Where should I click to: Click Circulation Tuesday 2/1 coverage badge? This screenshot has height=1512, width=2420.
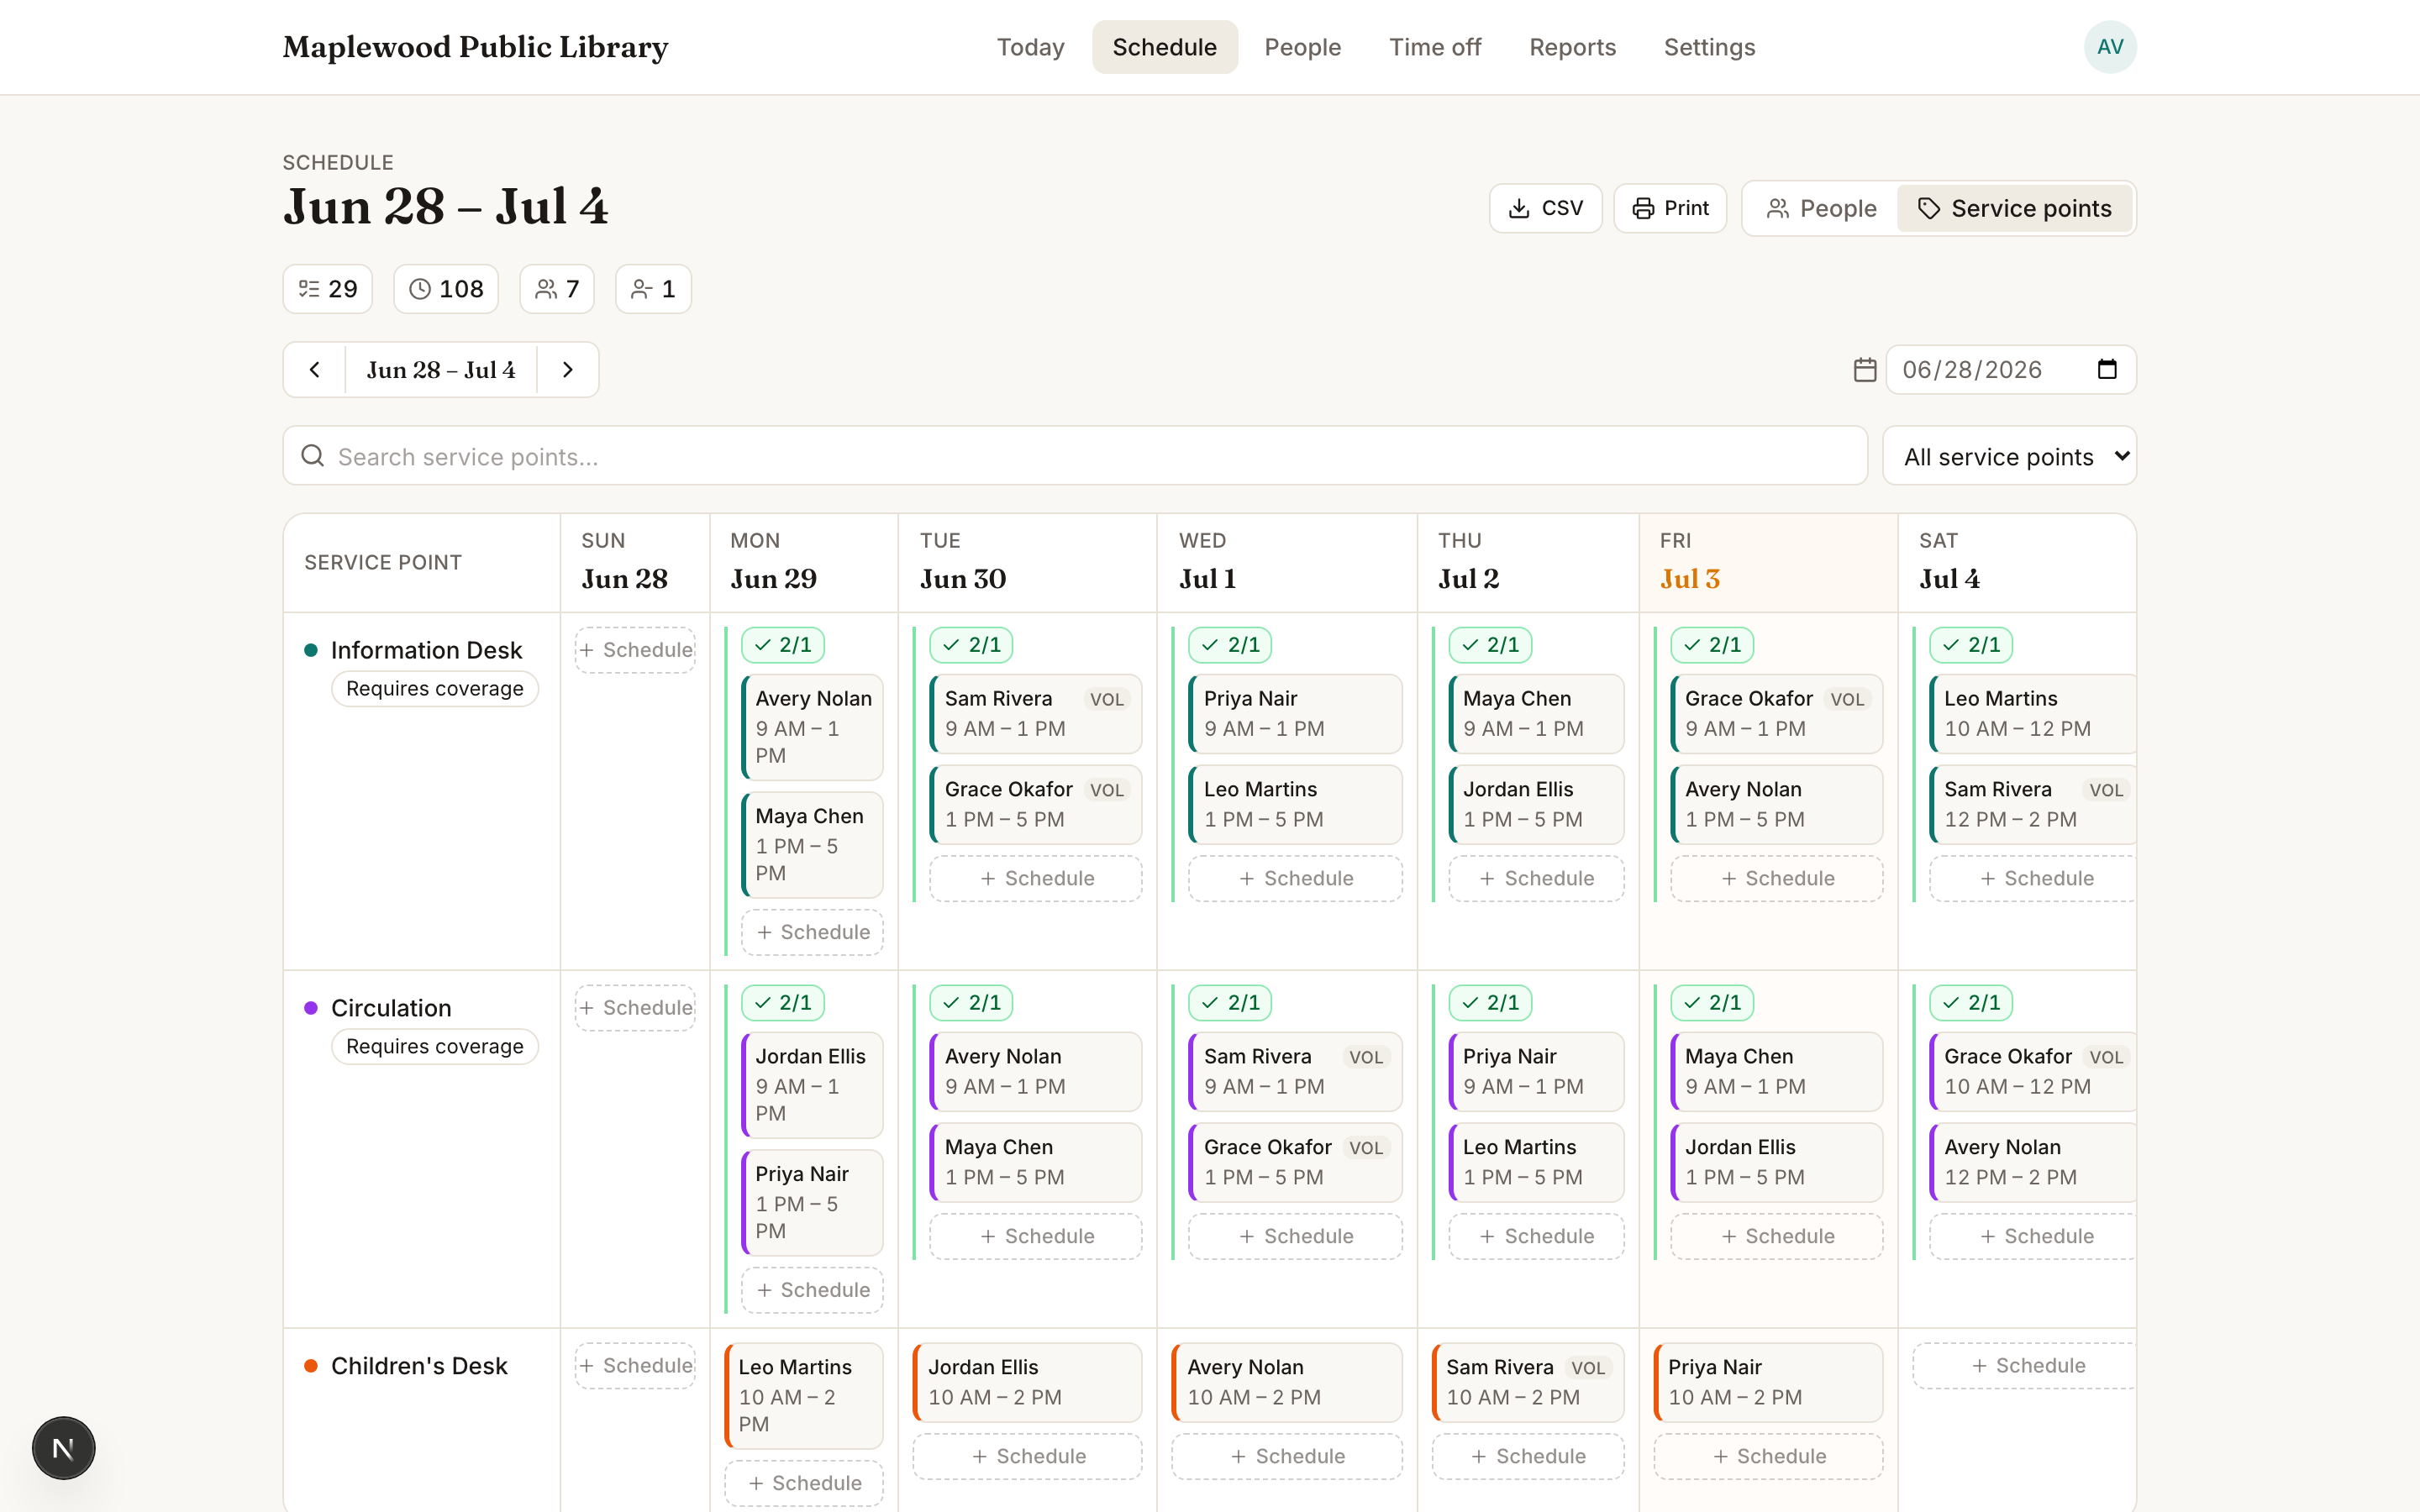pos(971,1003)
